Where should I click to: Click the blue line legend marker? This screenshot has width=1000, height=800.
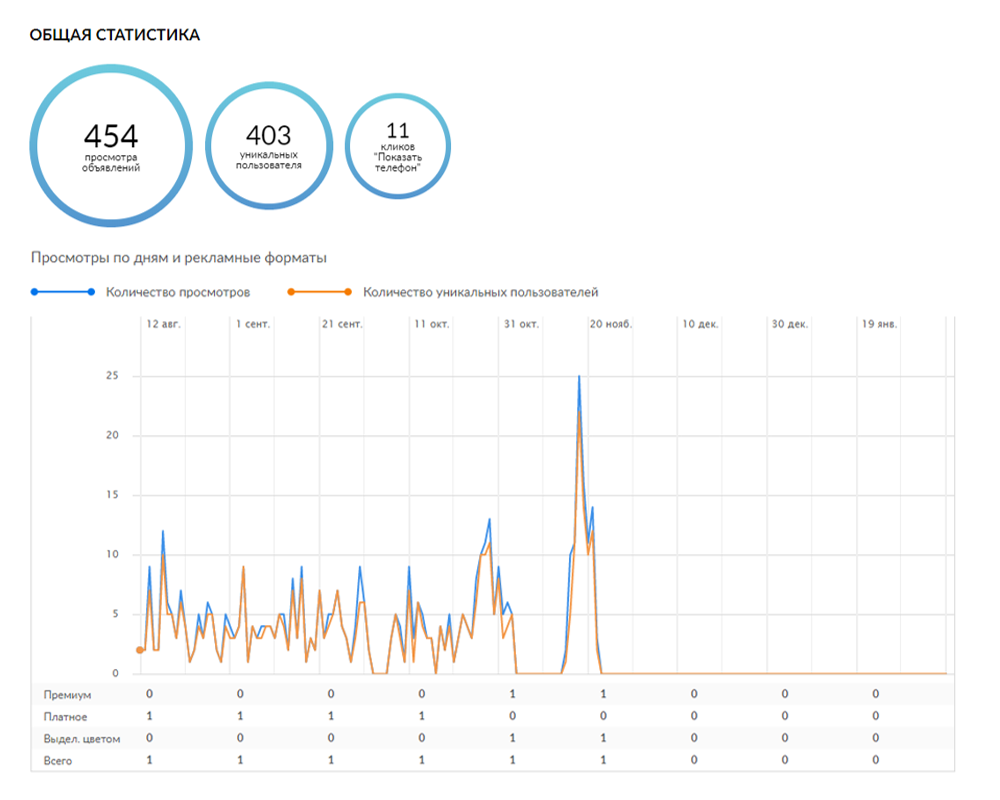tap(63, 292)
